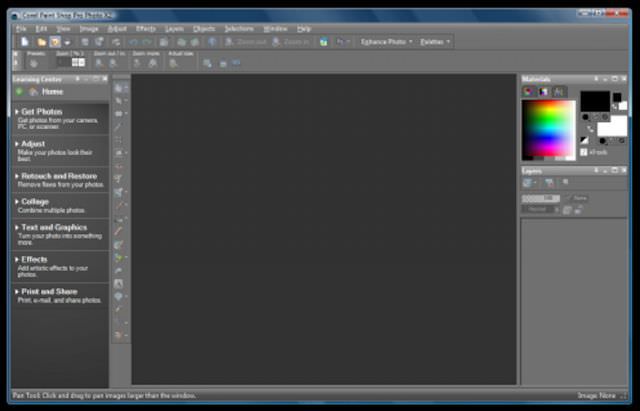Click the Print and Share link
The width and height of the screenshot is (640, 411).
tap(52, 291)
